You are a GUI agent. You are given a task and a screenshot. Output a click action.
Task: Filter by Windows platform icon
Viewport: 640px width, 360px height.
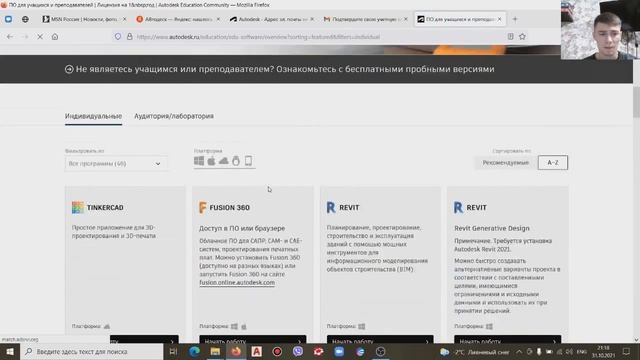coord(199,161)
